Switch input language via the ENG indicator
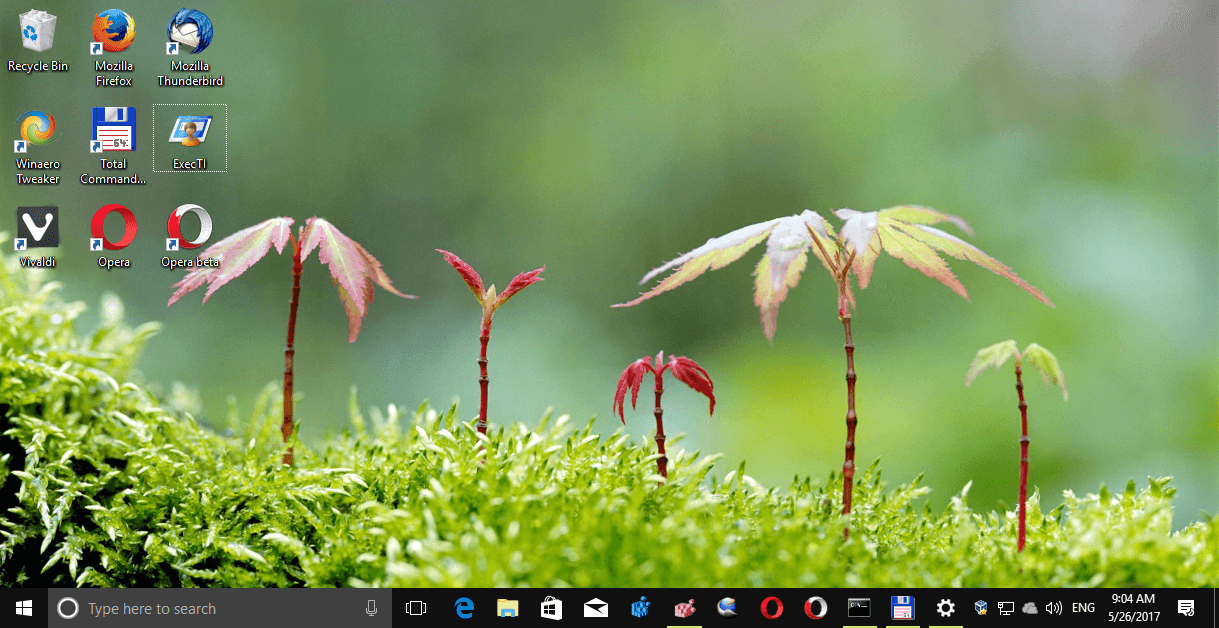 pos(1082,607)
